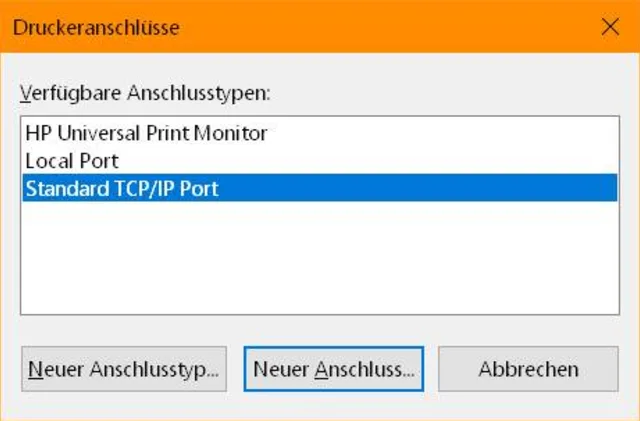Click the Druckeranschlüsse title bar

tap(300, 27)
